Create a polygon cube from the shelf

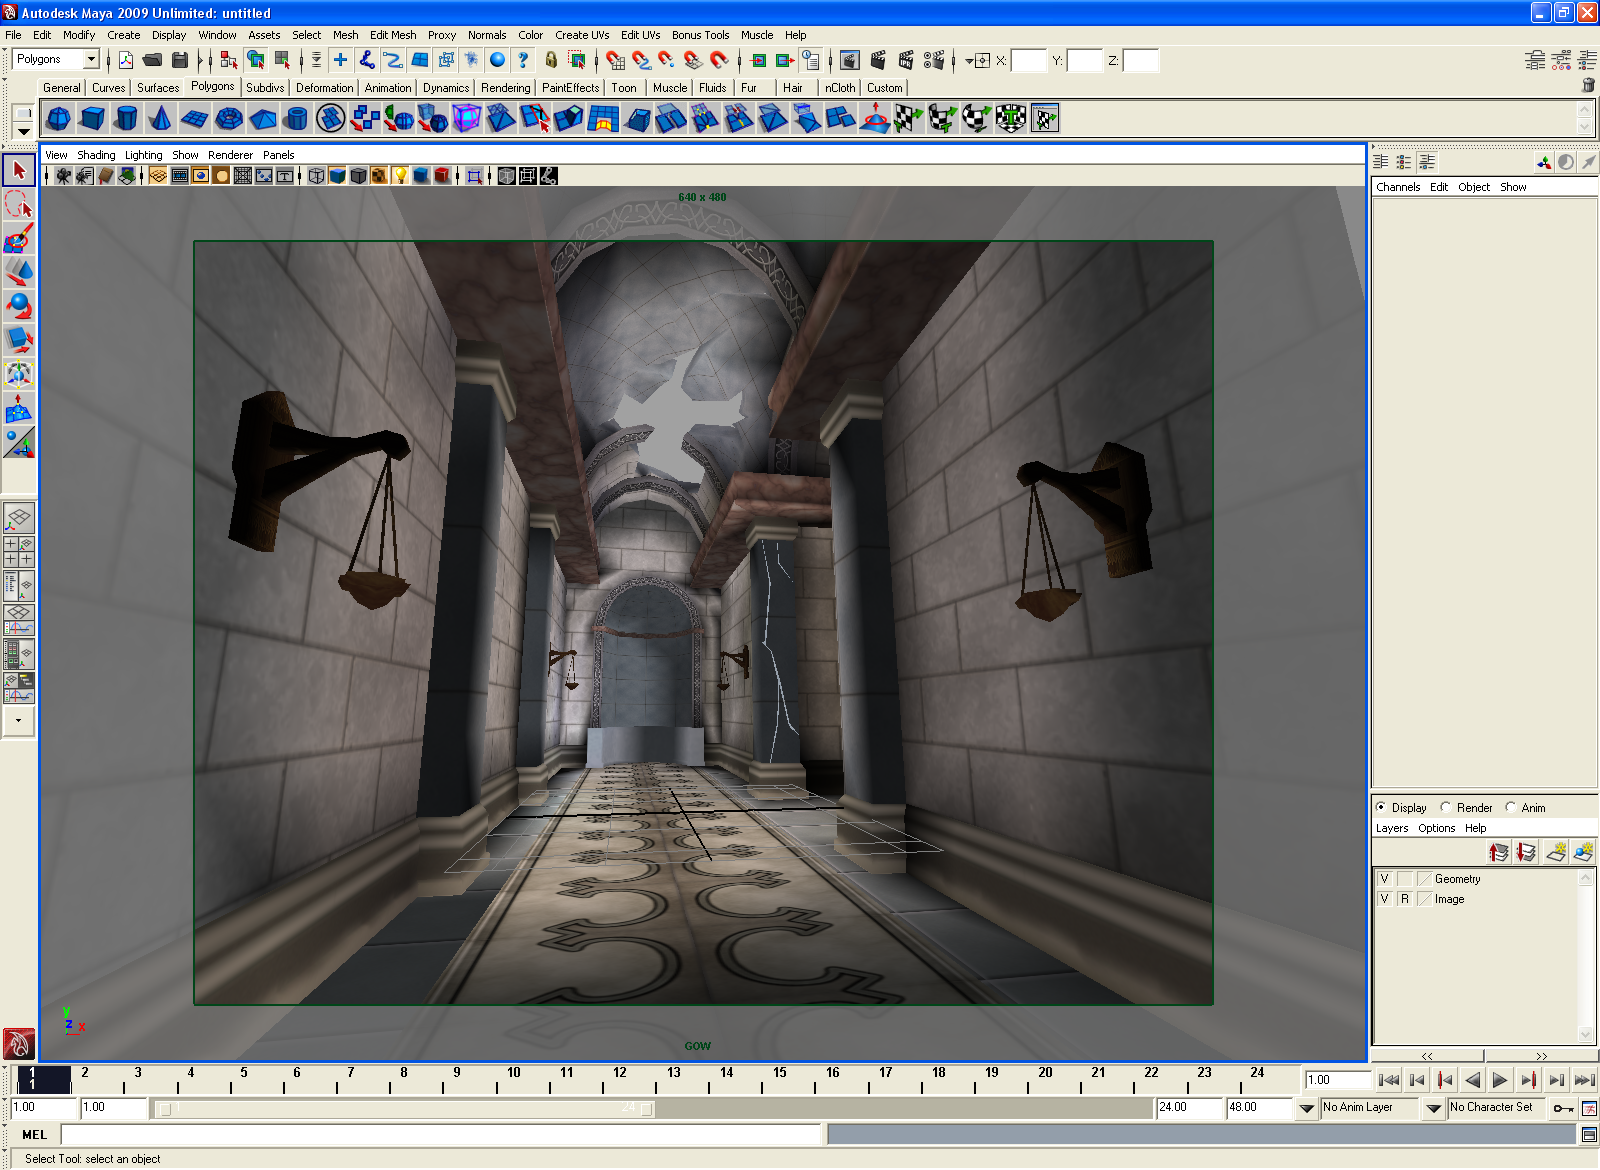click(93, 119)
